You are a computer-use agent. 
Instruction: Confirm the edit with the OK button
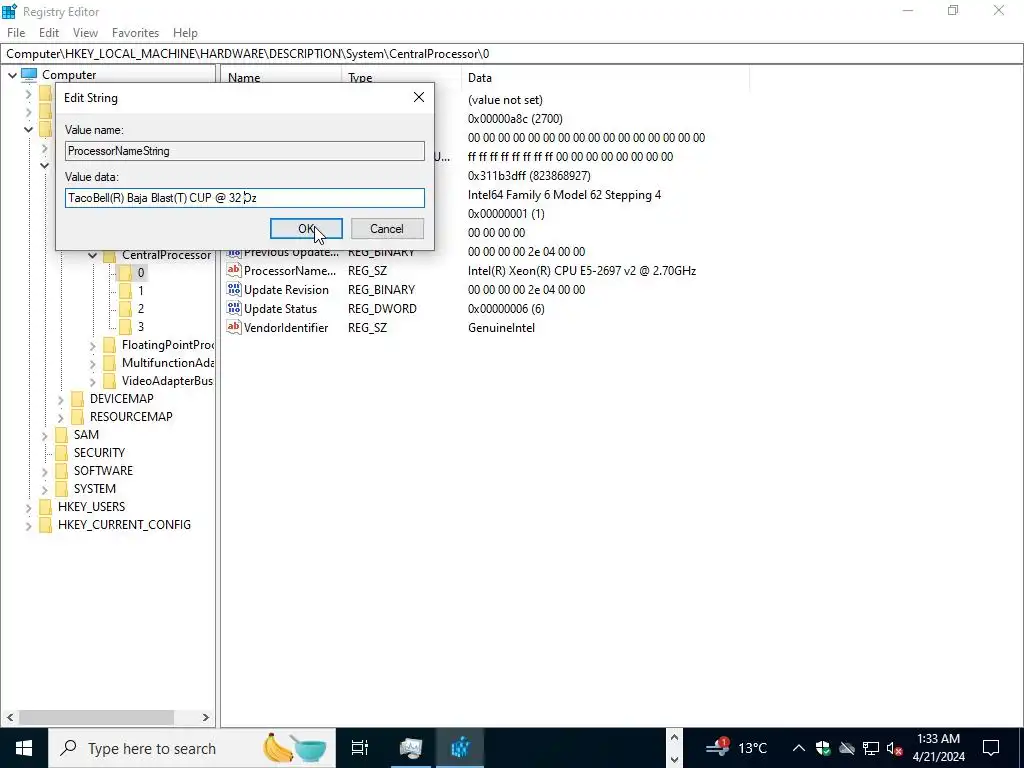coord(306,229)
